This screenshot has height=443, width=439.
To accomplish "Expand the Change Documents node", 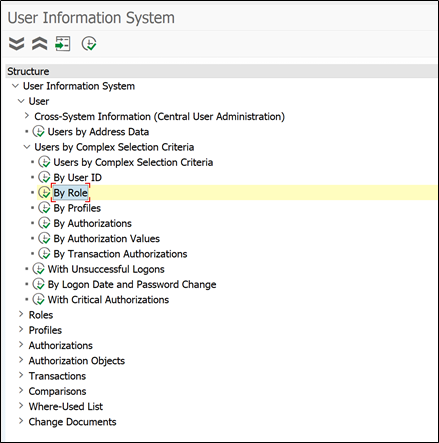I will pos(21,421).
